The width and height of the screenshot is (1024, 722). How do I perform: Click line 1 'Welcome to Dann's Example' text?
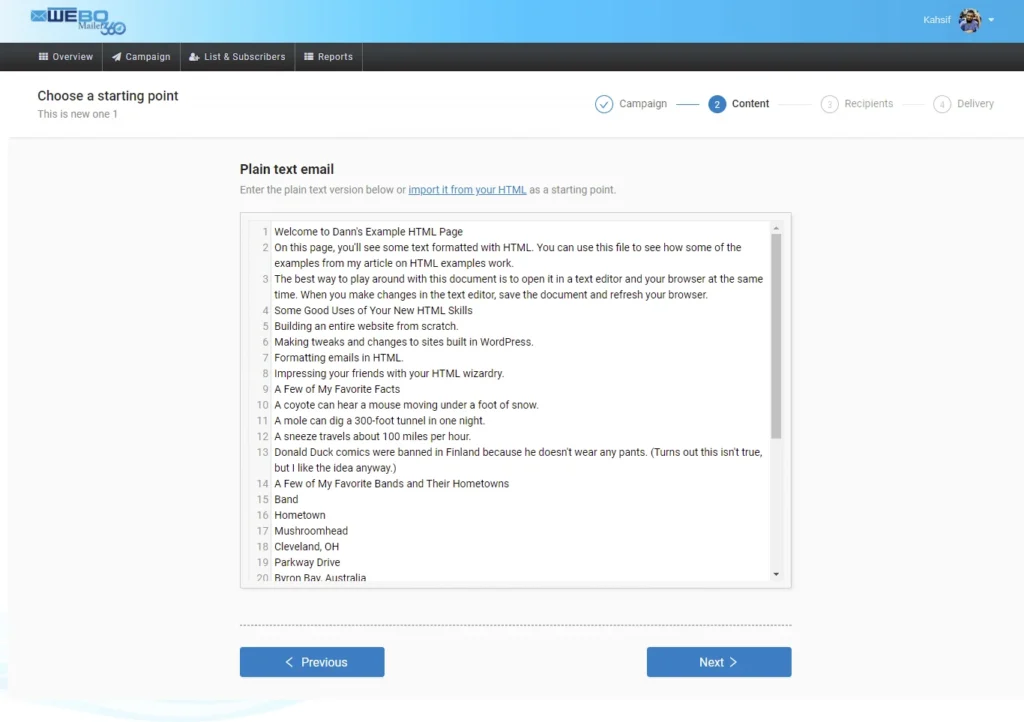(368, 232)
